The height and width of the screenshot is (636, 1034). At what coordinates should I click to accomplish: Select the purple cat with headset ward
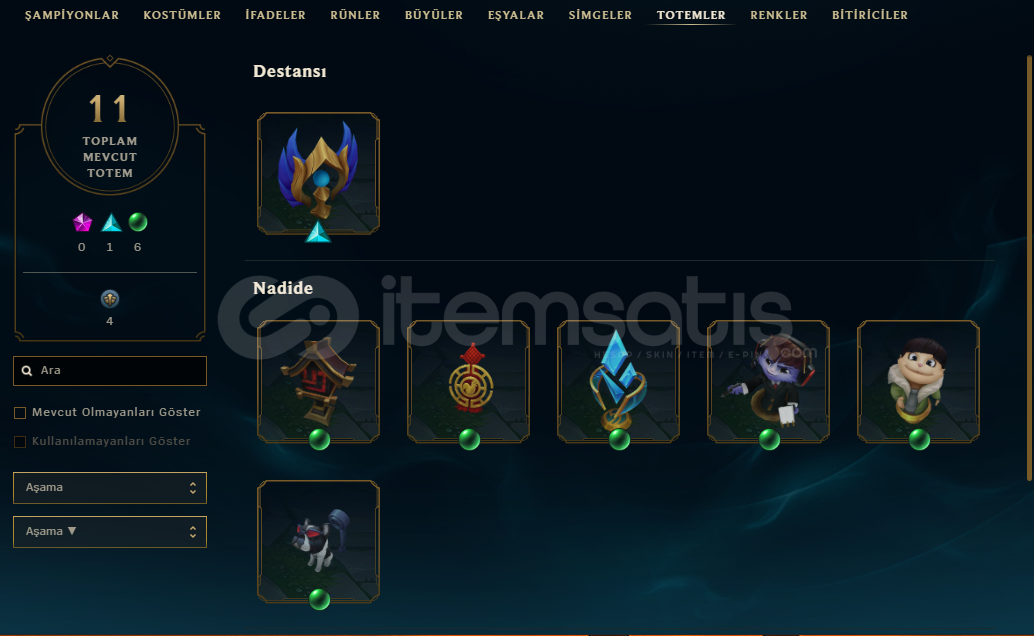pos(768,381)
